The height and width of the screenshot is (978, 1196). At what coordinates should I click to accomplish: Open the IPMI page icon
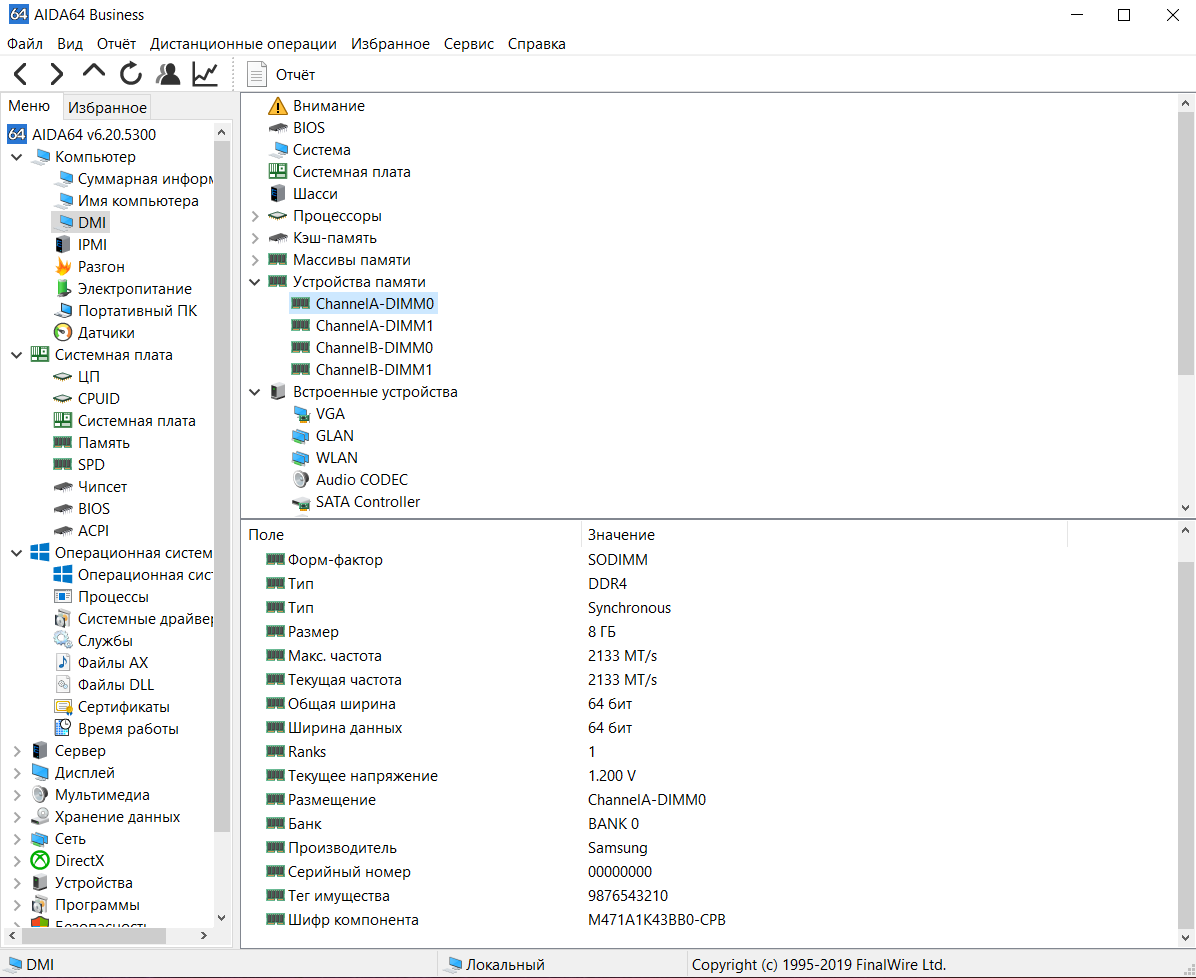click(63, 245)
